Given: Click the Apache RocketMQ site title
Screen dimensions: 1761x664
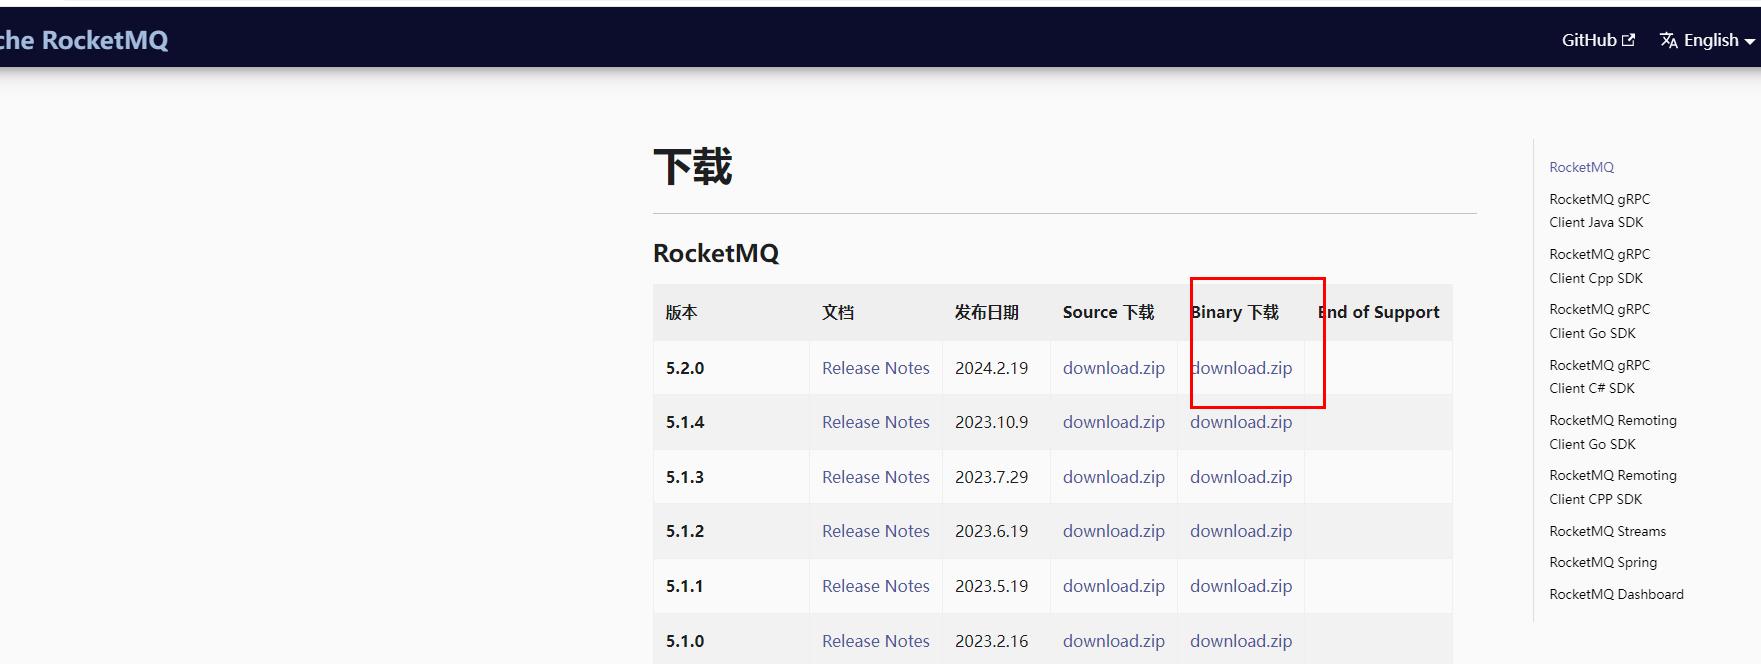Looking at the screenshot, I should (84, 40).
